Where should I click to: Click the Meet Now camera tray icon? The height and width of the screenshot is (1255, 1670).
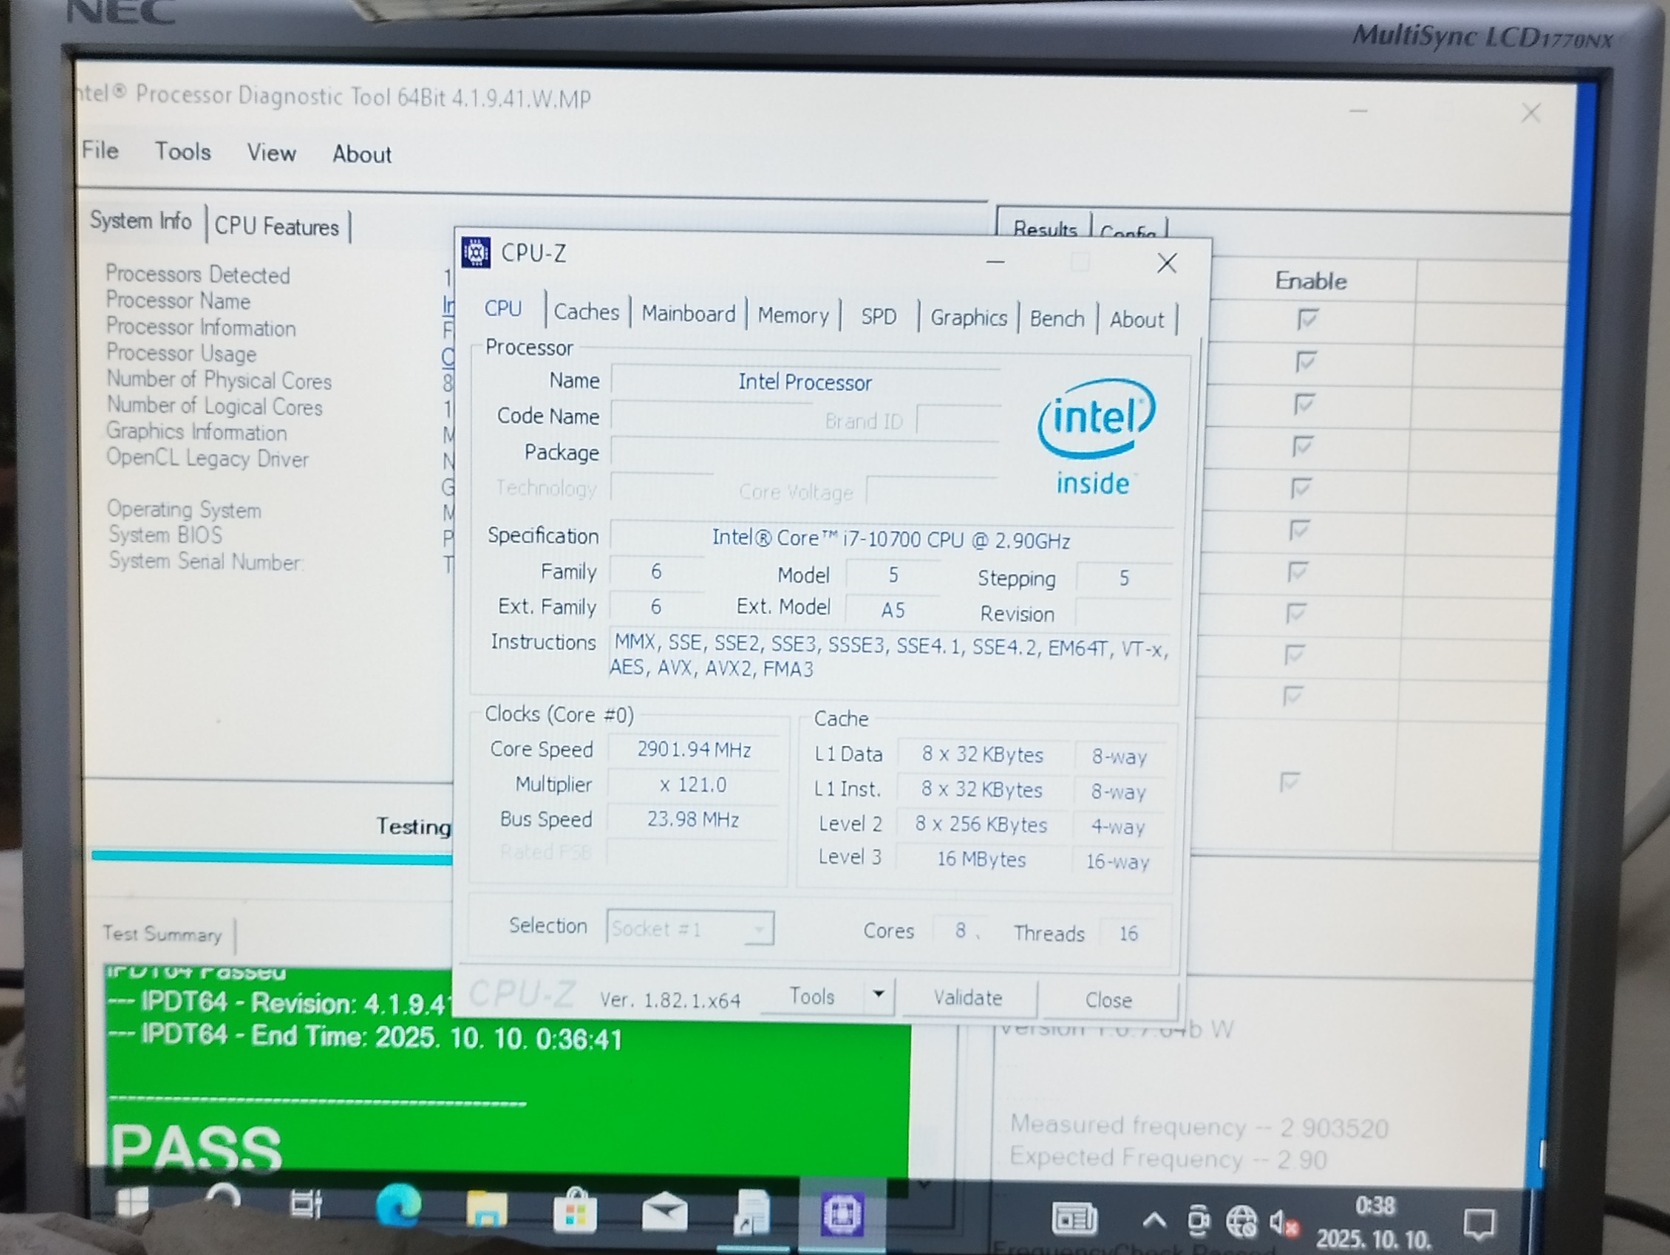tap(1198, 1221)
